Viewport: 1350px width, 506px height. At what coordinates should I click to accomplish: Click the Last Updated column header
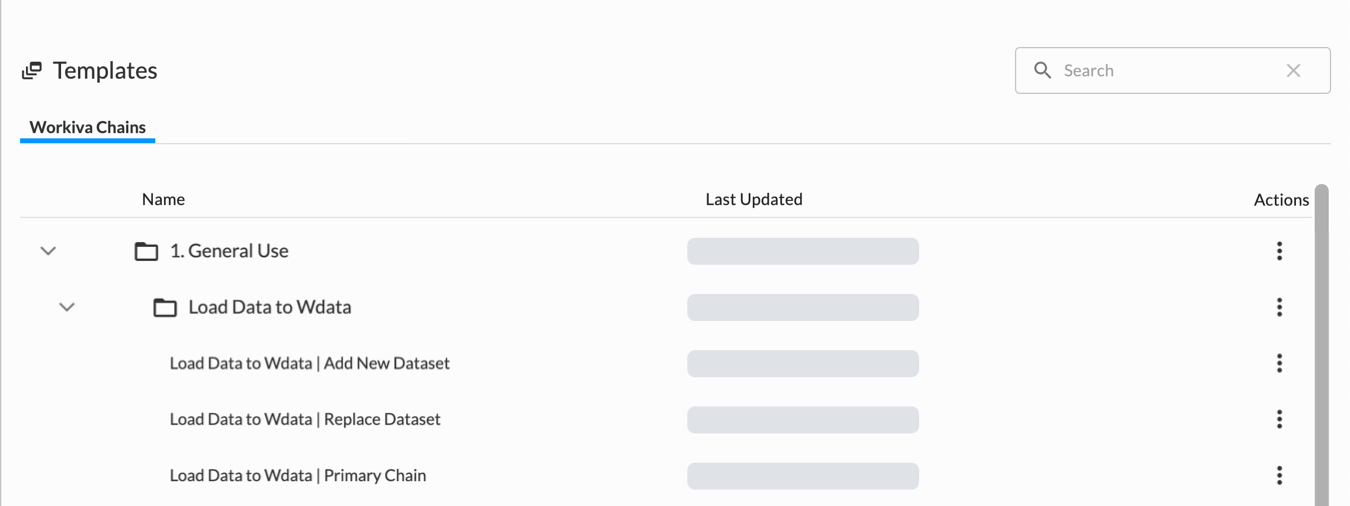tap(754, 199)
